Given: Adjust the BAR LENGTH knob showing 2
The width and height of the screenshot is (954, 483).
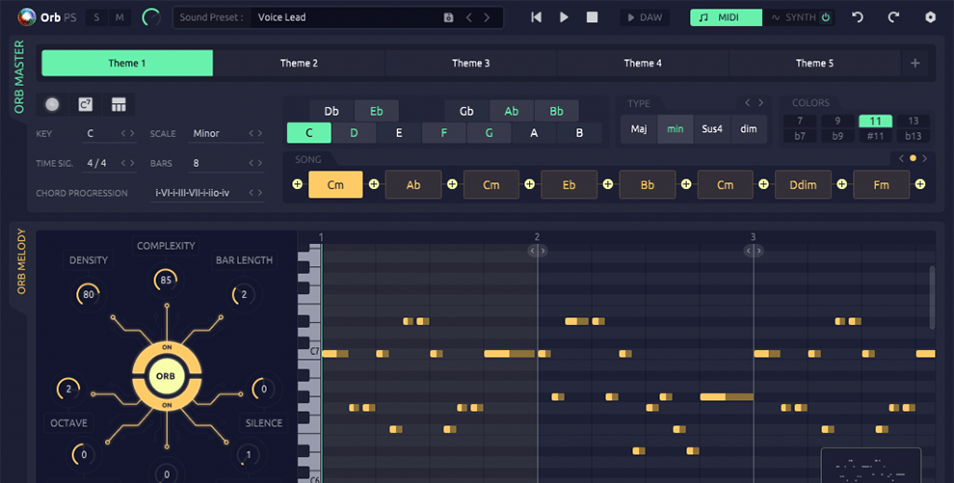Looking at the screenshot, I should pyautogui.click(x=243, y=294).
